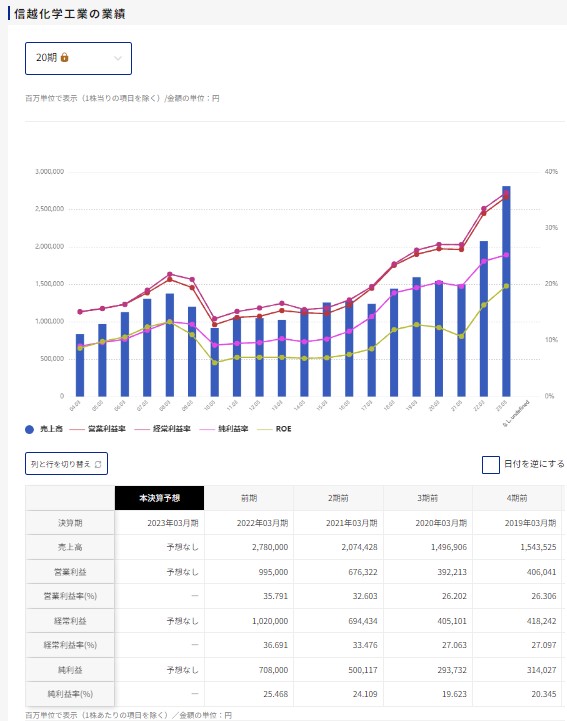The width and height of the screenshot is (567, 721).
Task: Click the sales value 2,074,428
Action: (359, 548)
